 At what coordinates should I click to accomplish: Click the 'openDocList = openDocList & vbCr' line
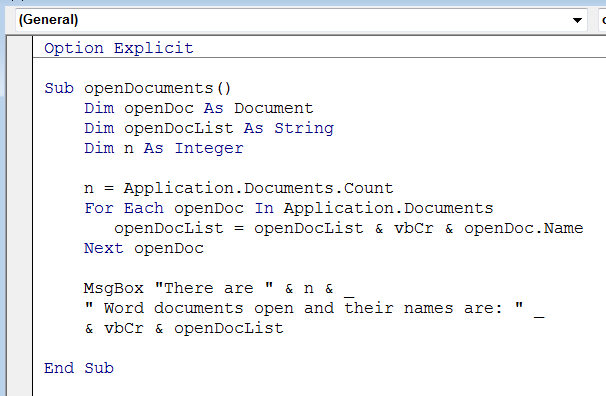(x=348, y=229)
